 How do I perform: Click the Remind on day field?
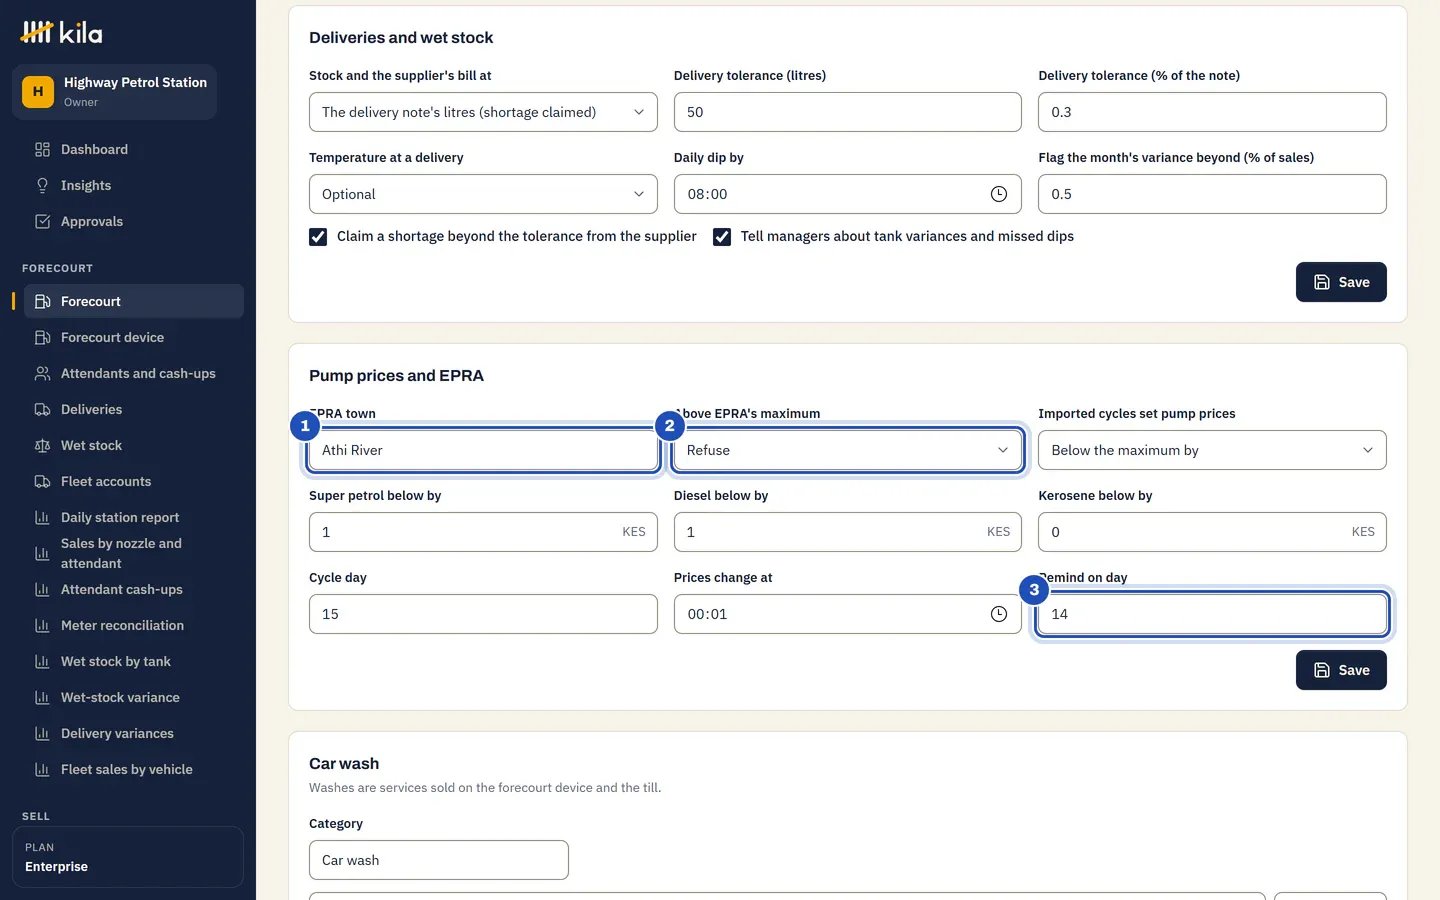point(1212,614)
